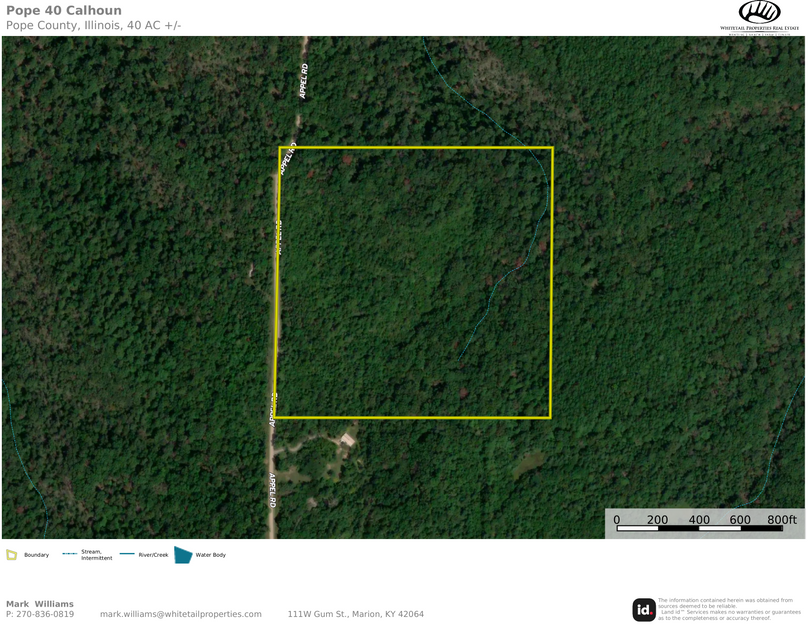
Task: Click the intermittent Stream legend line icon
Action: [69, 554]
